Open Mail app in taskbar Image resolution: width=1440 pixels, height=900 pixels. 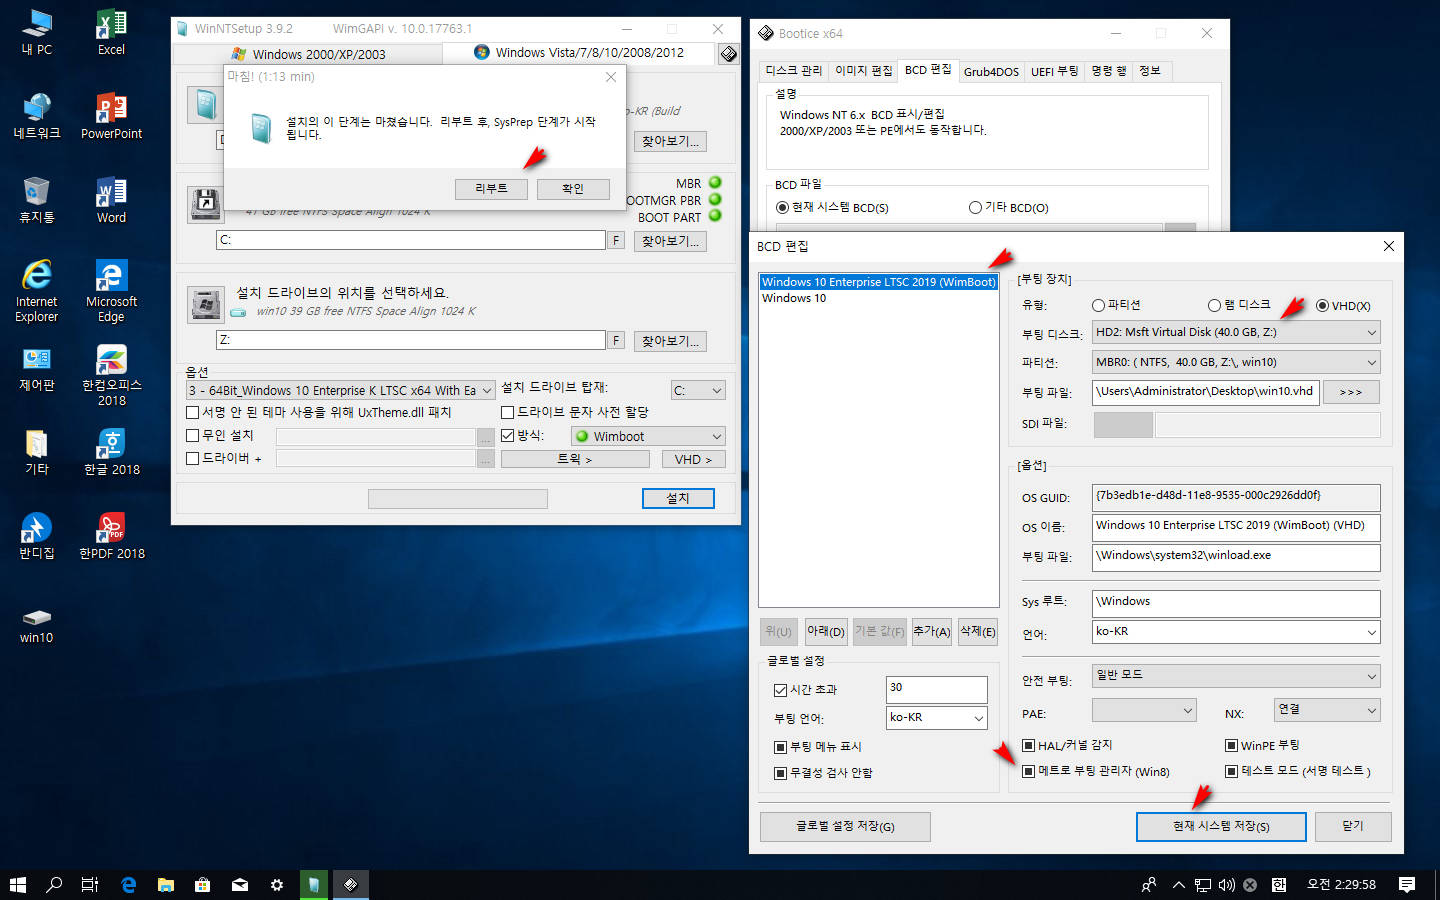point(239,884)
